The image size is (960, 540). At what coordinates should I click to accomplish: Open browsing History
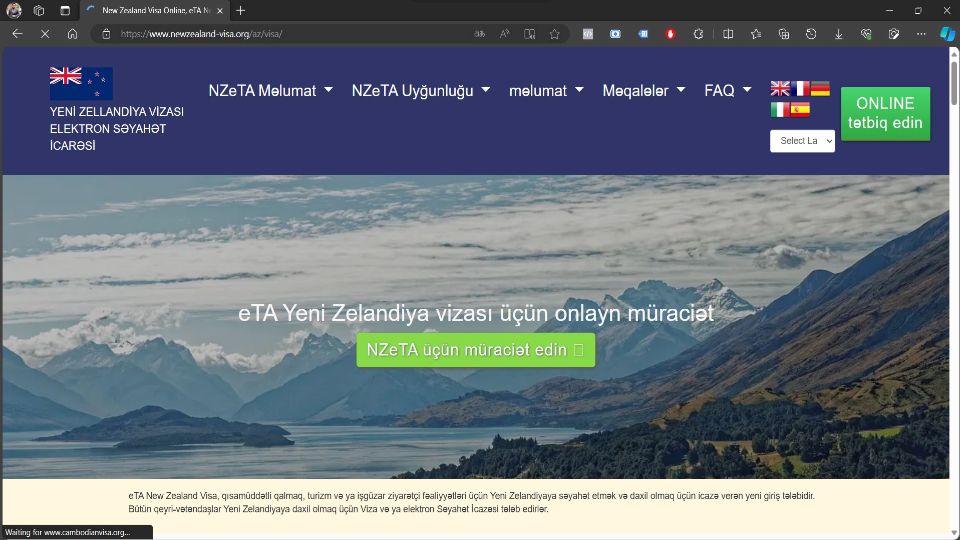(x=811, y=34)
